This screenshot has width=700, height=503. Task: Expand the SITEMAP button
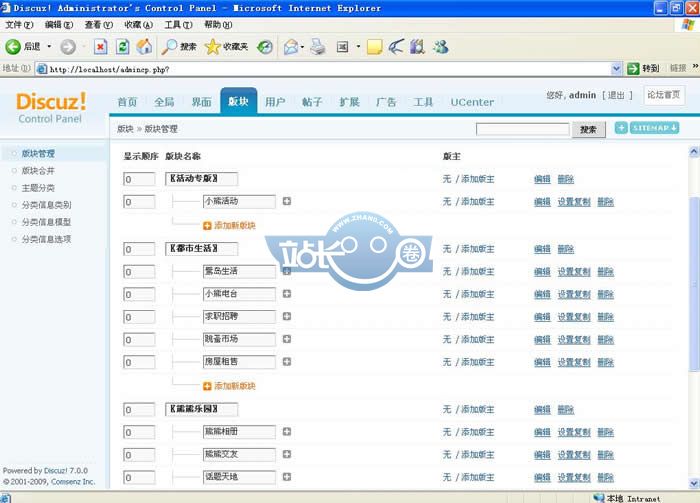[654, 128]
